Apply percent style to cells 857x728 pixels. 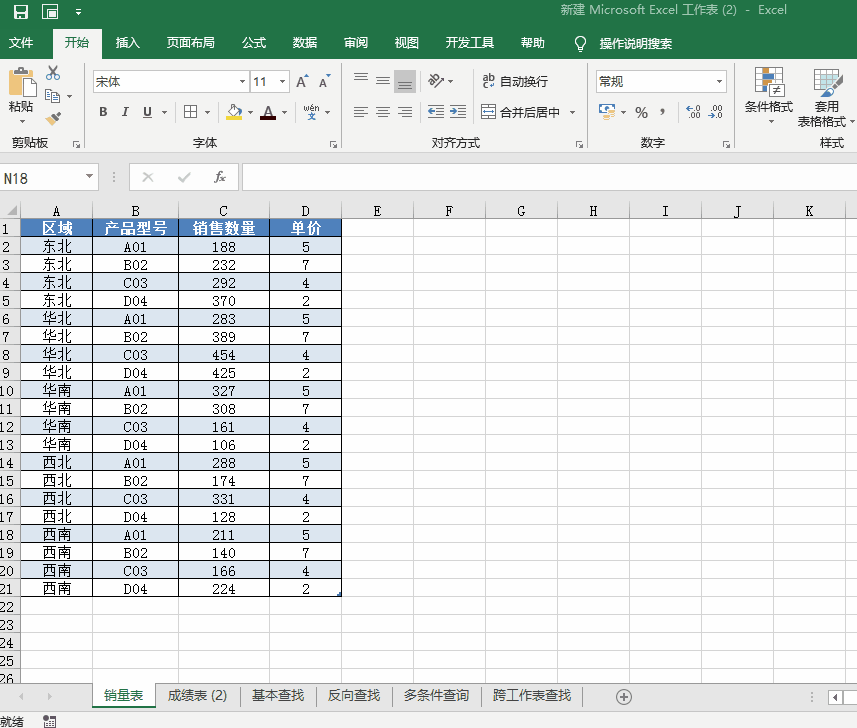(641, 112)
